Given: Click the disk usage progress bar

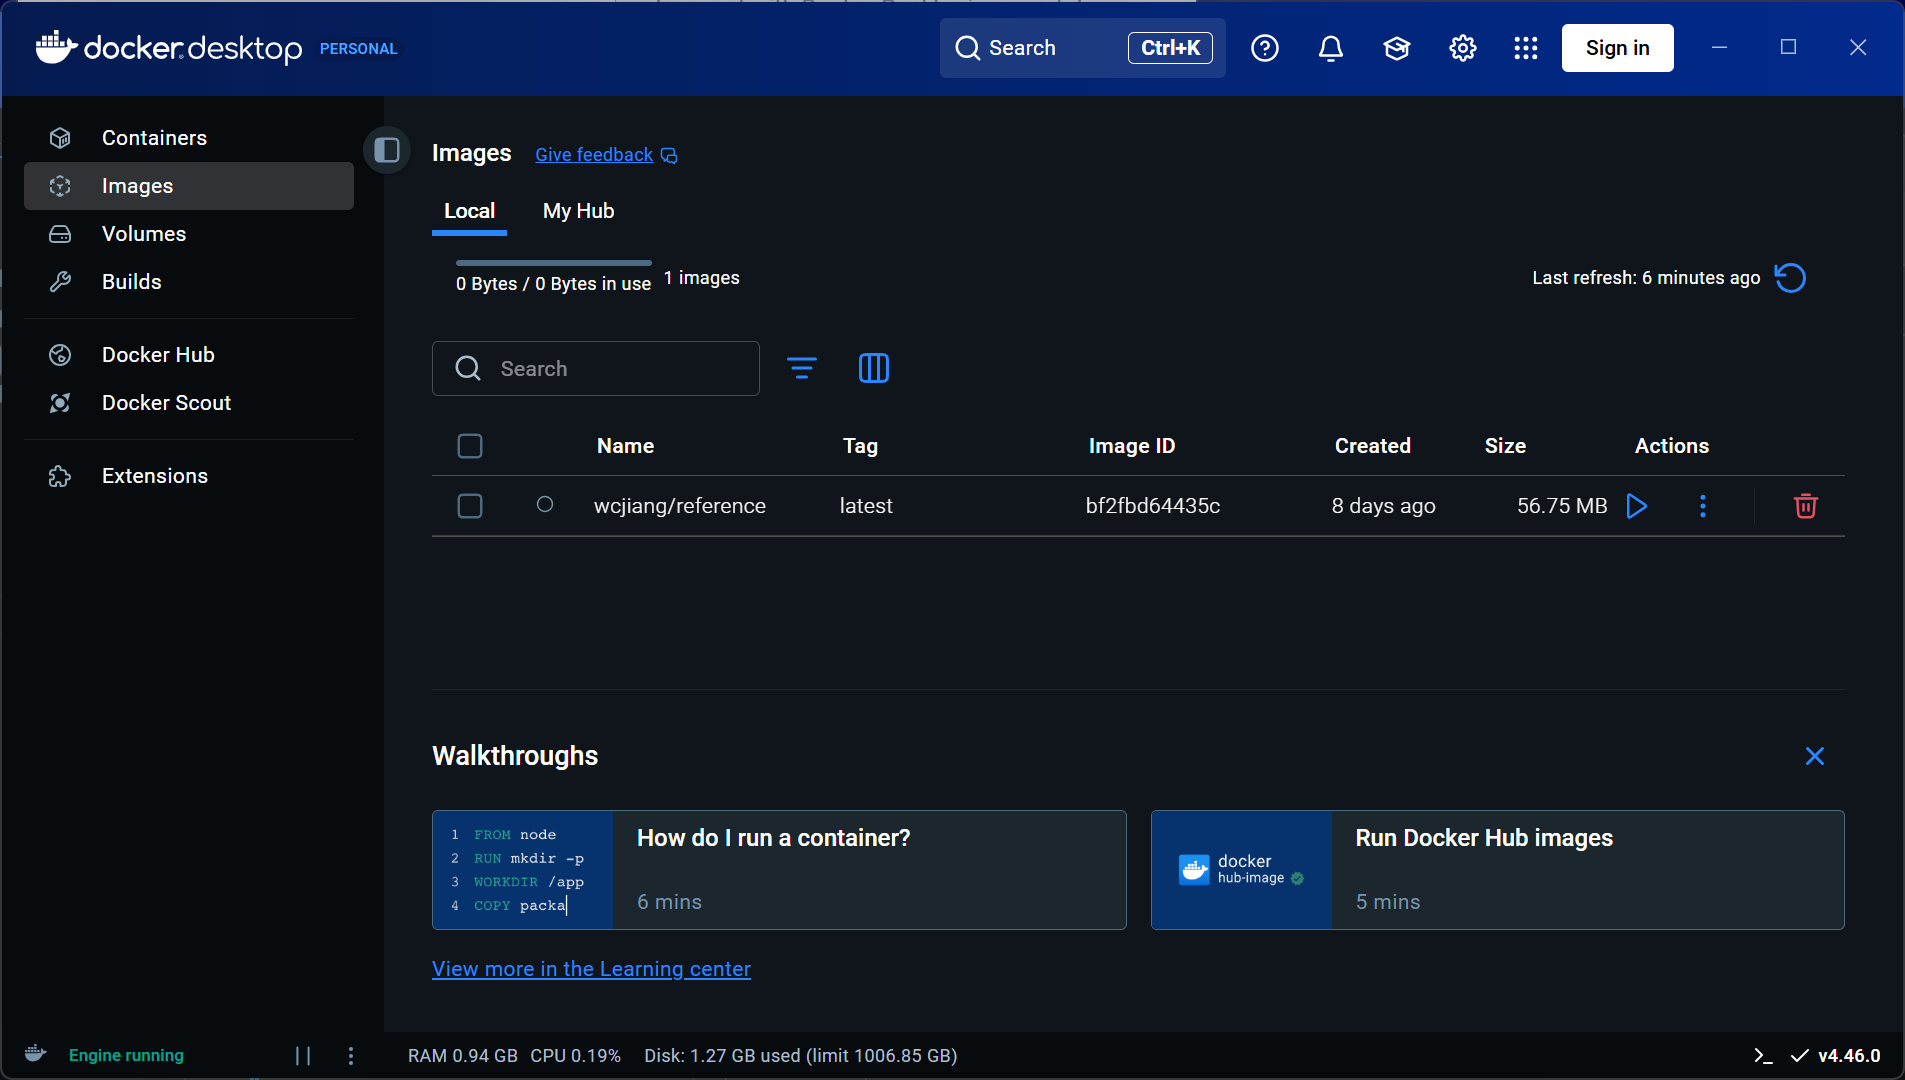Looking at the screenshot, I should (553, 263).
